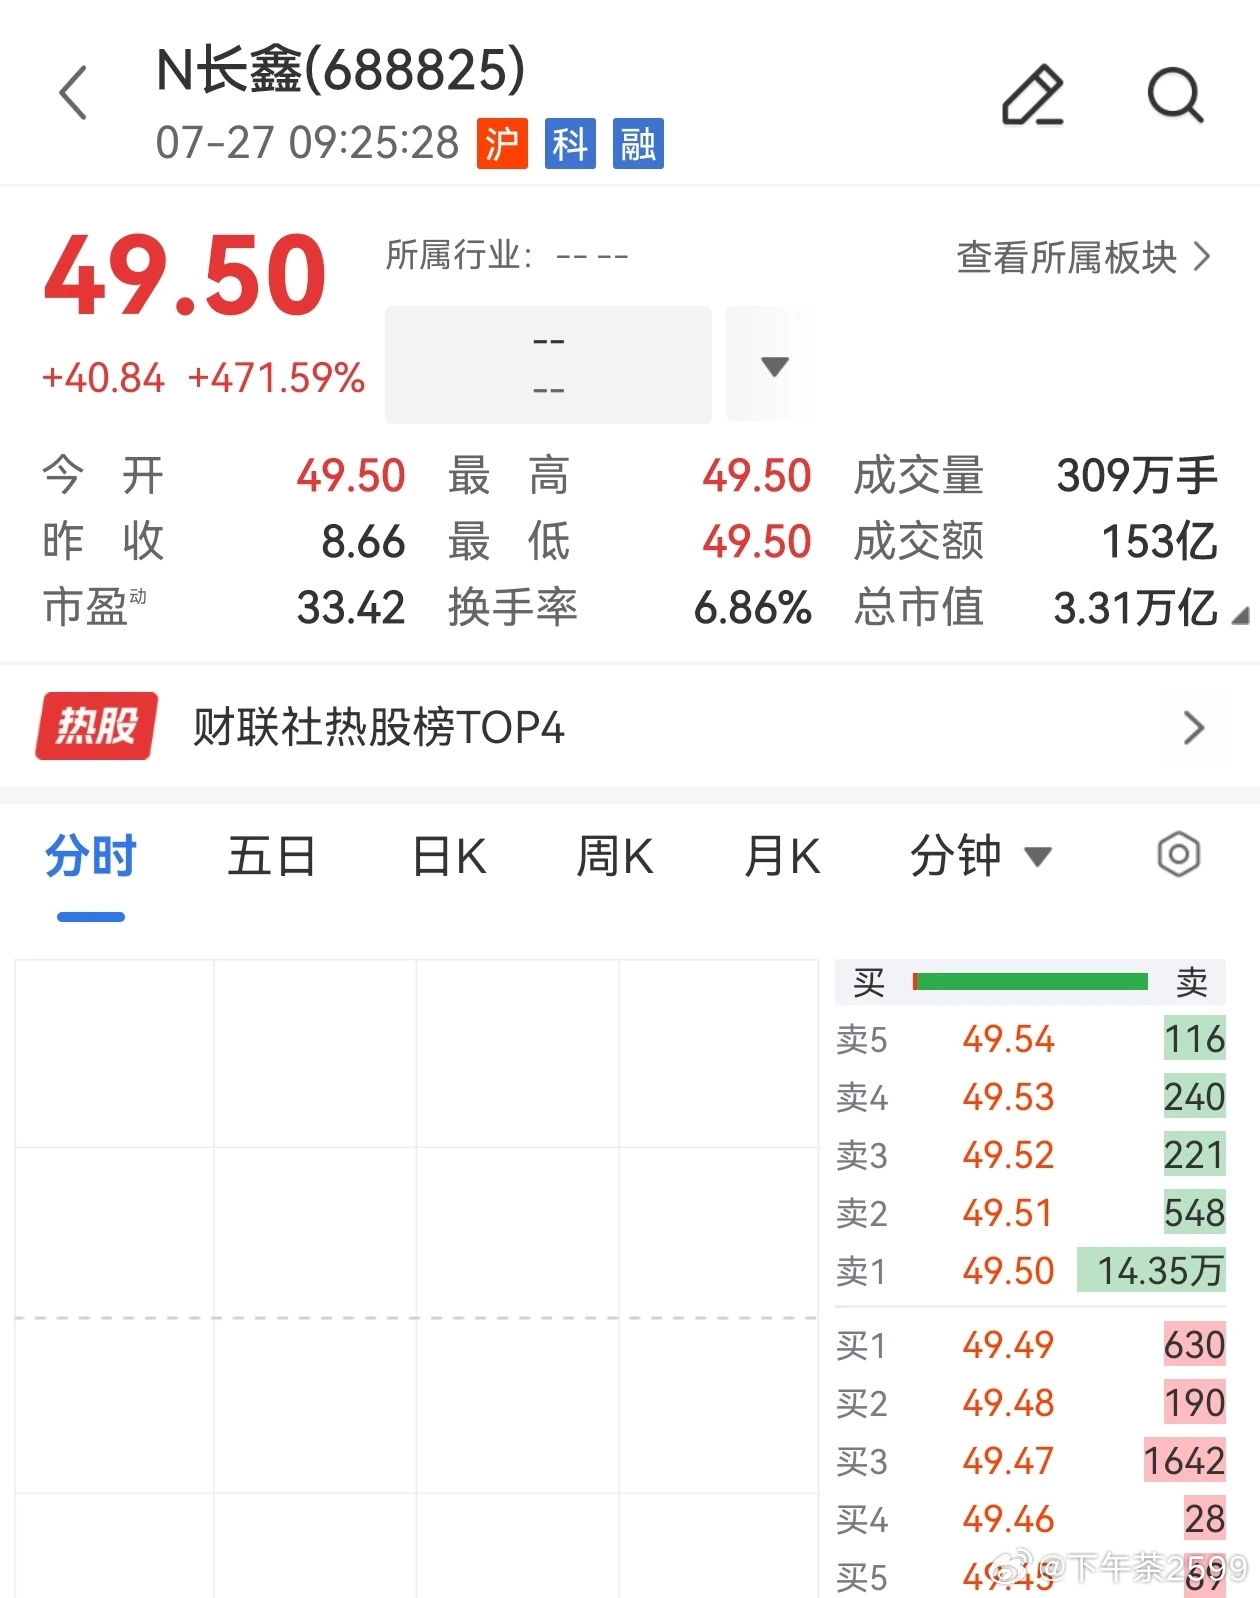
Task: Open chart settings hexagon icon
Action: click(1178, 855)
